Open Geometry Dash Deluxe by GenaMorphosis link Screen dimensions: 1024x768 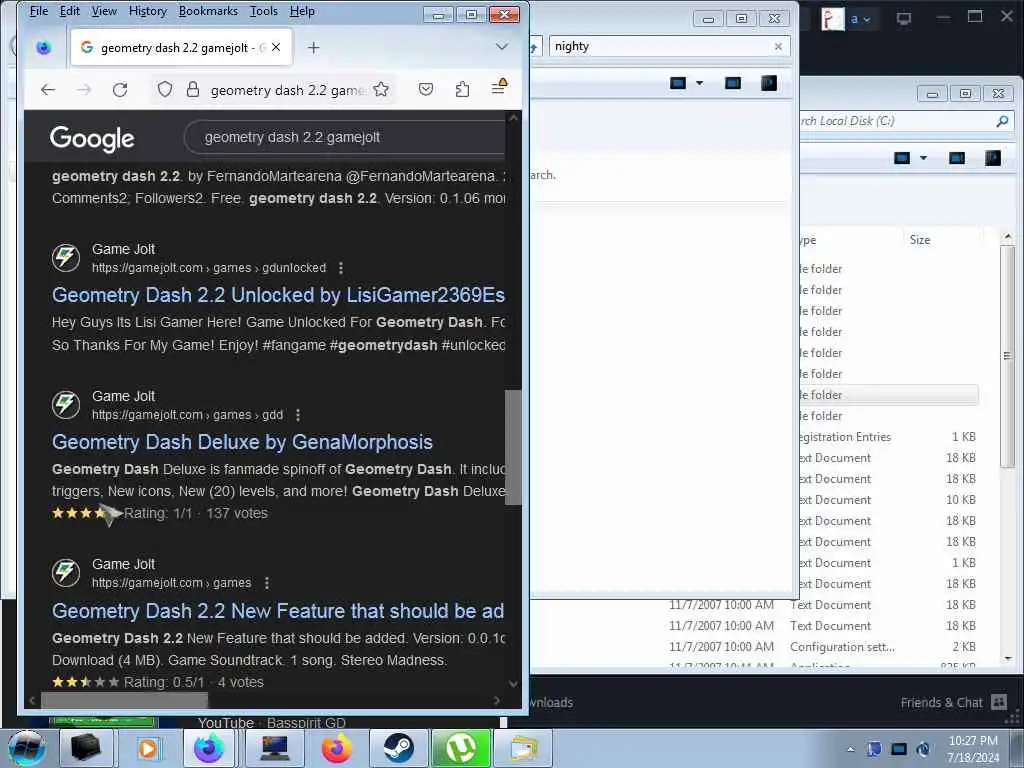(x=242, y=442)
